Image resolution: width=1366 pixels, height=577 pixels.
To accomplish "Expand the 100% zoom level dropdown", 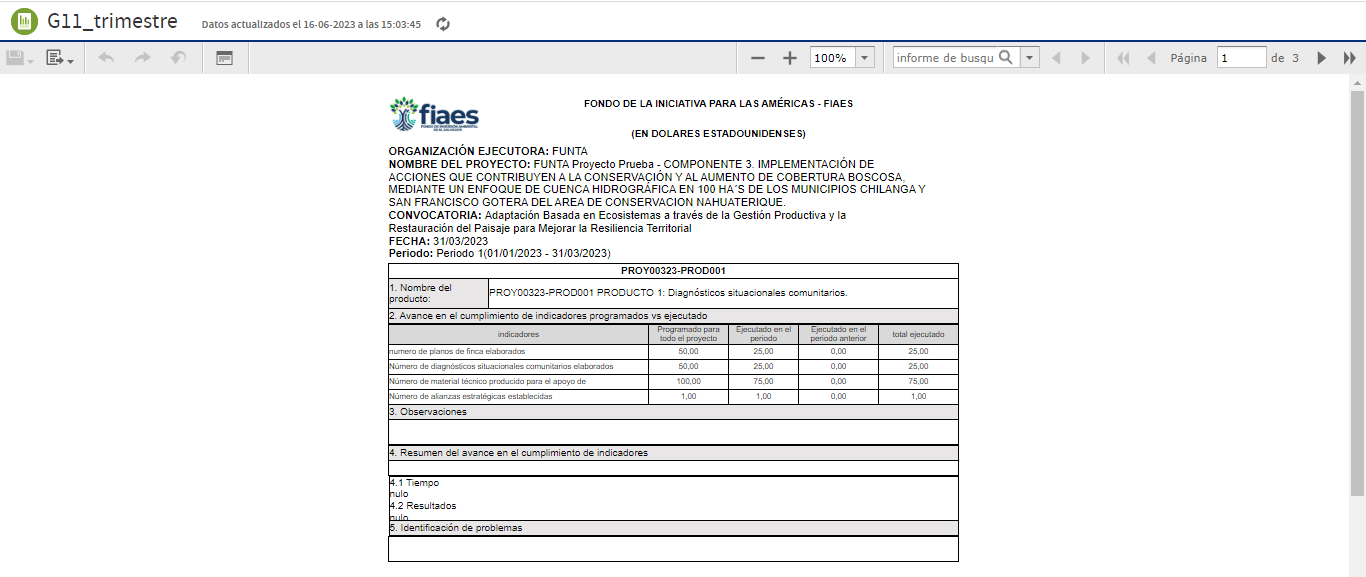I will click(x=865, y=59).
